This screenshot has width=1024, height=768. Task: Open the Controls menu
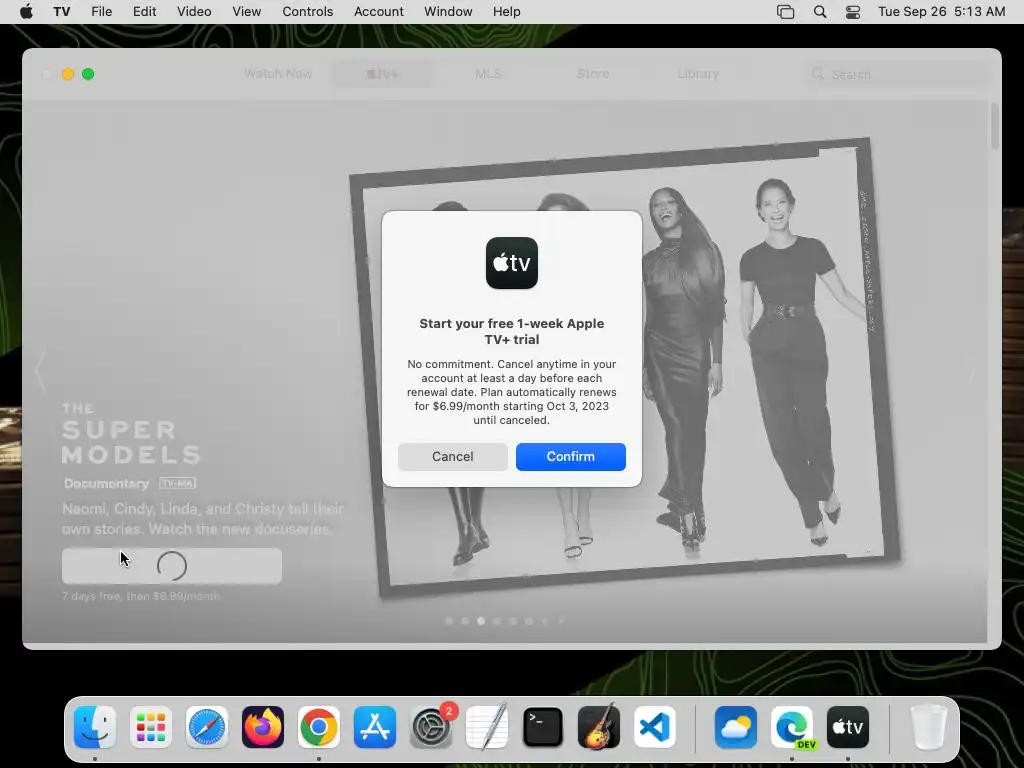(308, 11)
